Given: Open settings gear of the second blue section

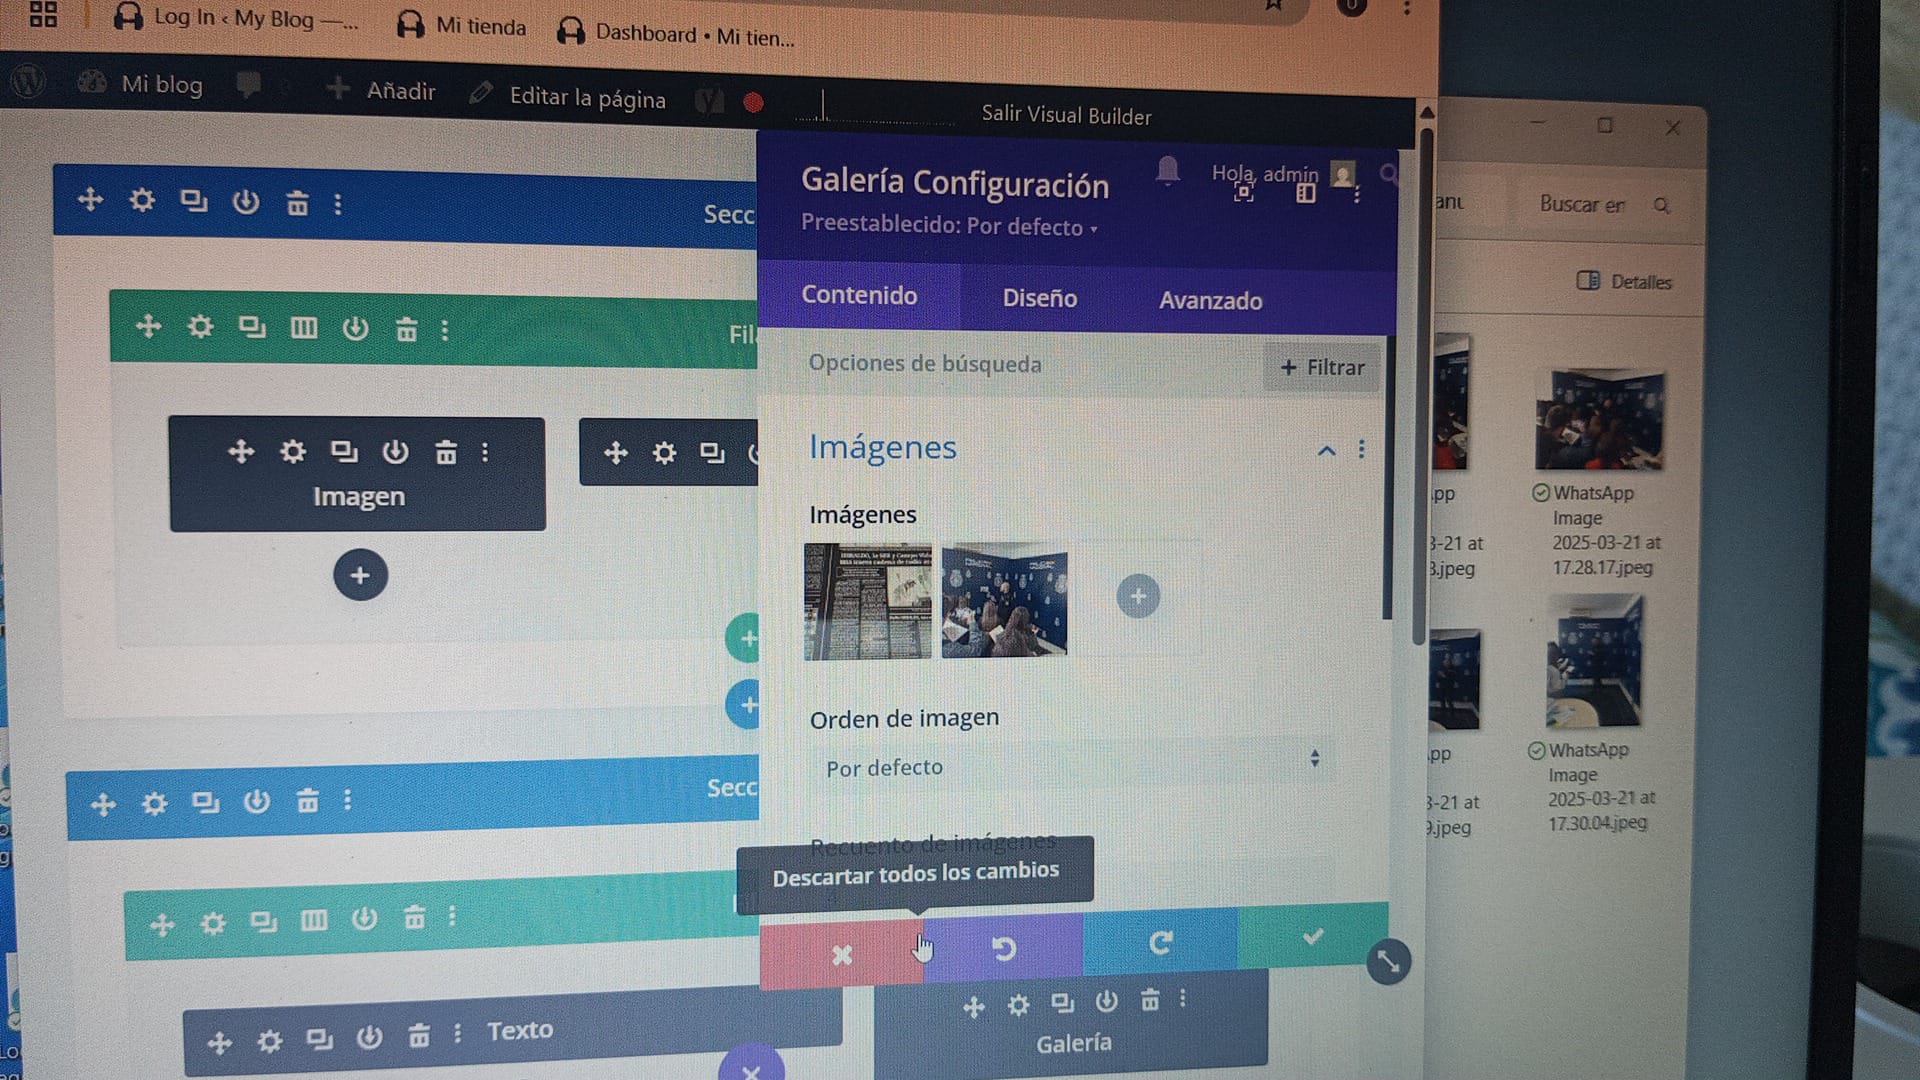Looking at the screenshot, I should point(154,803).
